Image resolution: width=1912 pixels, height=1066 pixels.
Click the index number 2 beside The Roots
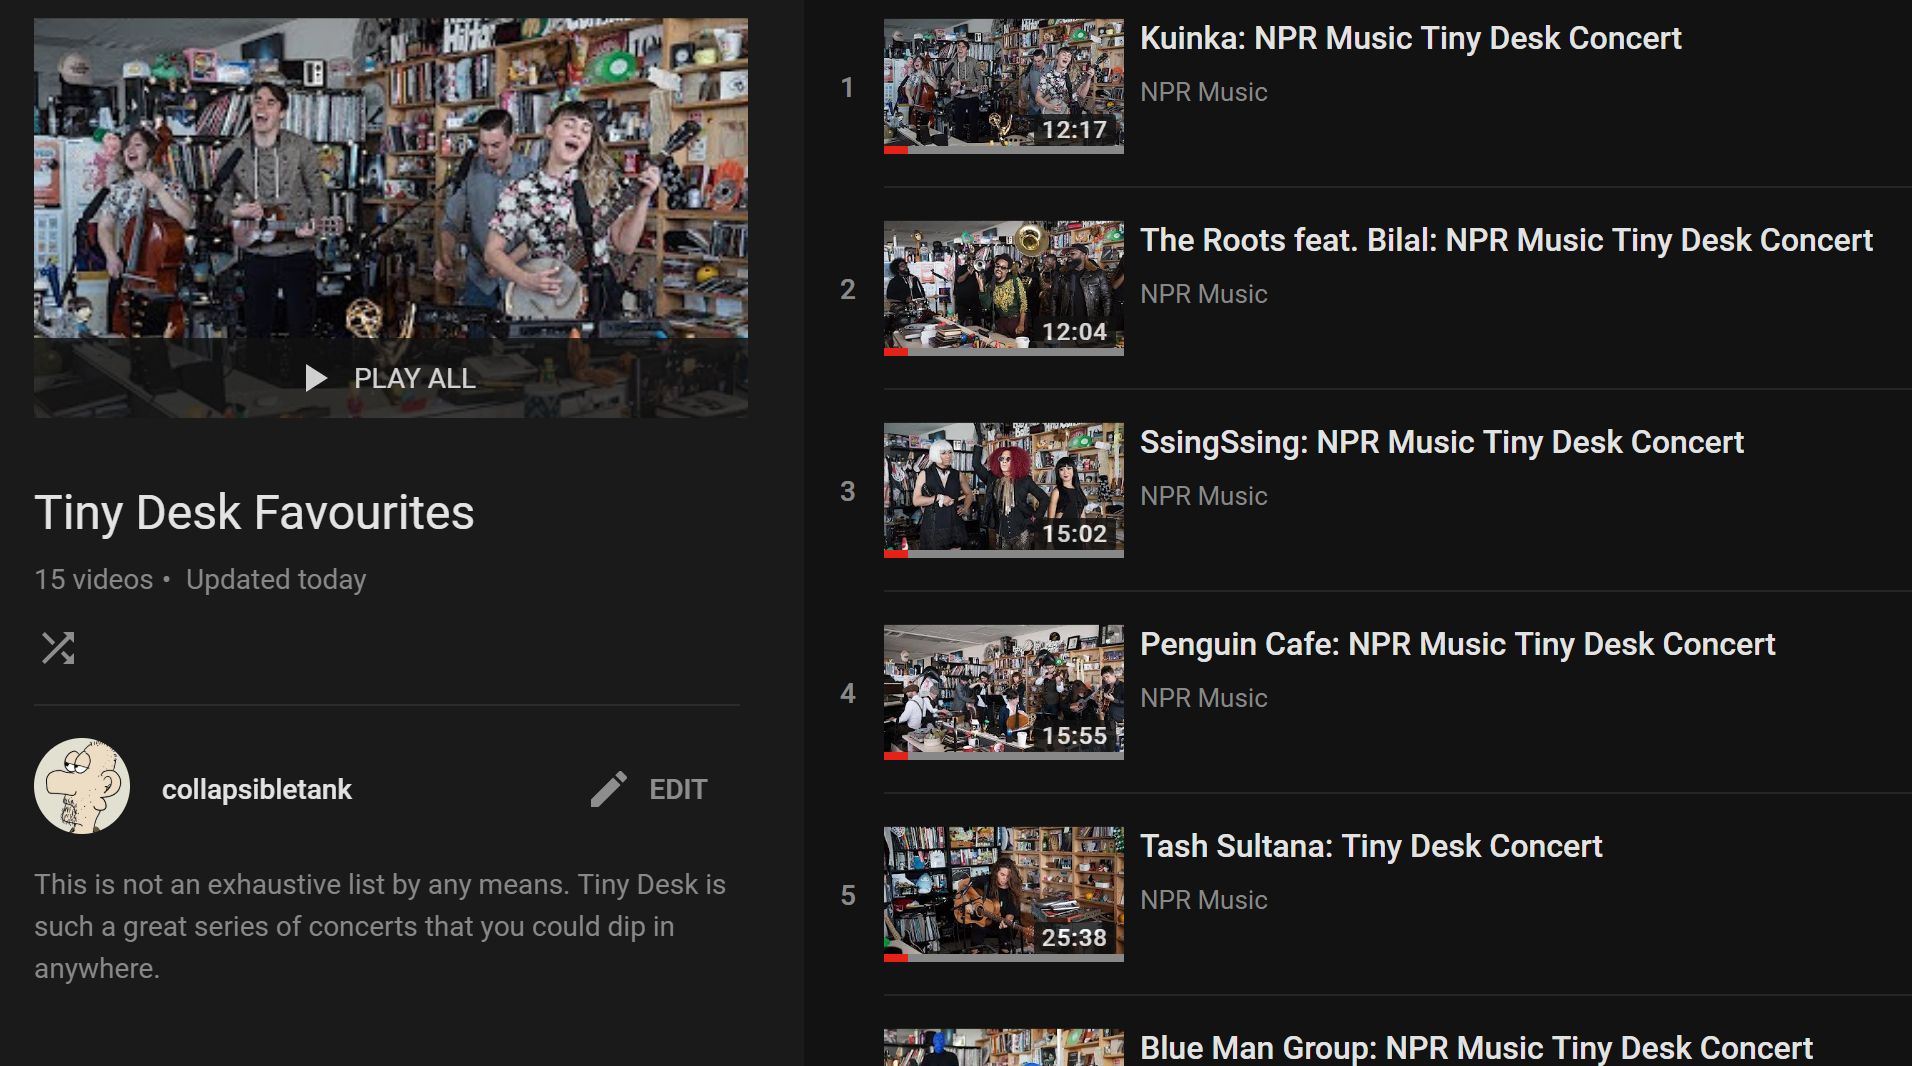point(847,290)
